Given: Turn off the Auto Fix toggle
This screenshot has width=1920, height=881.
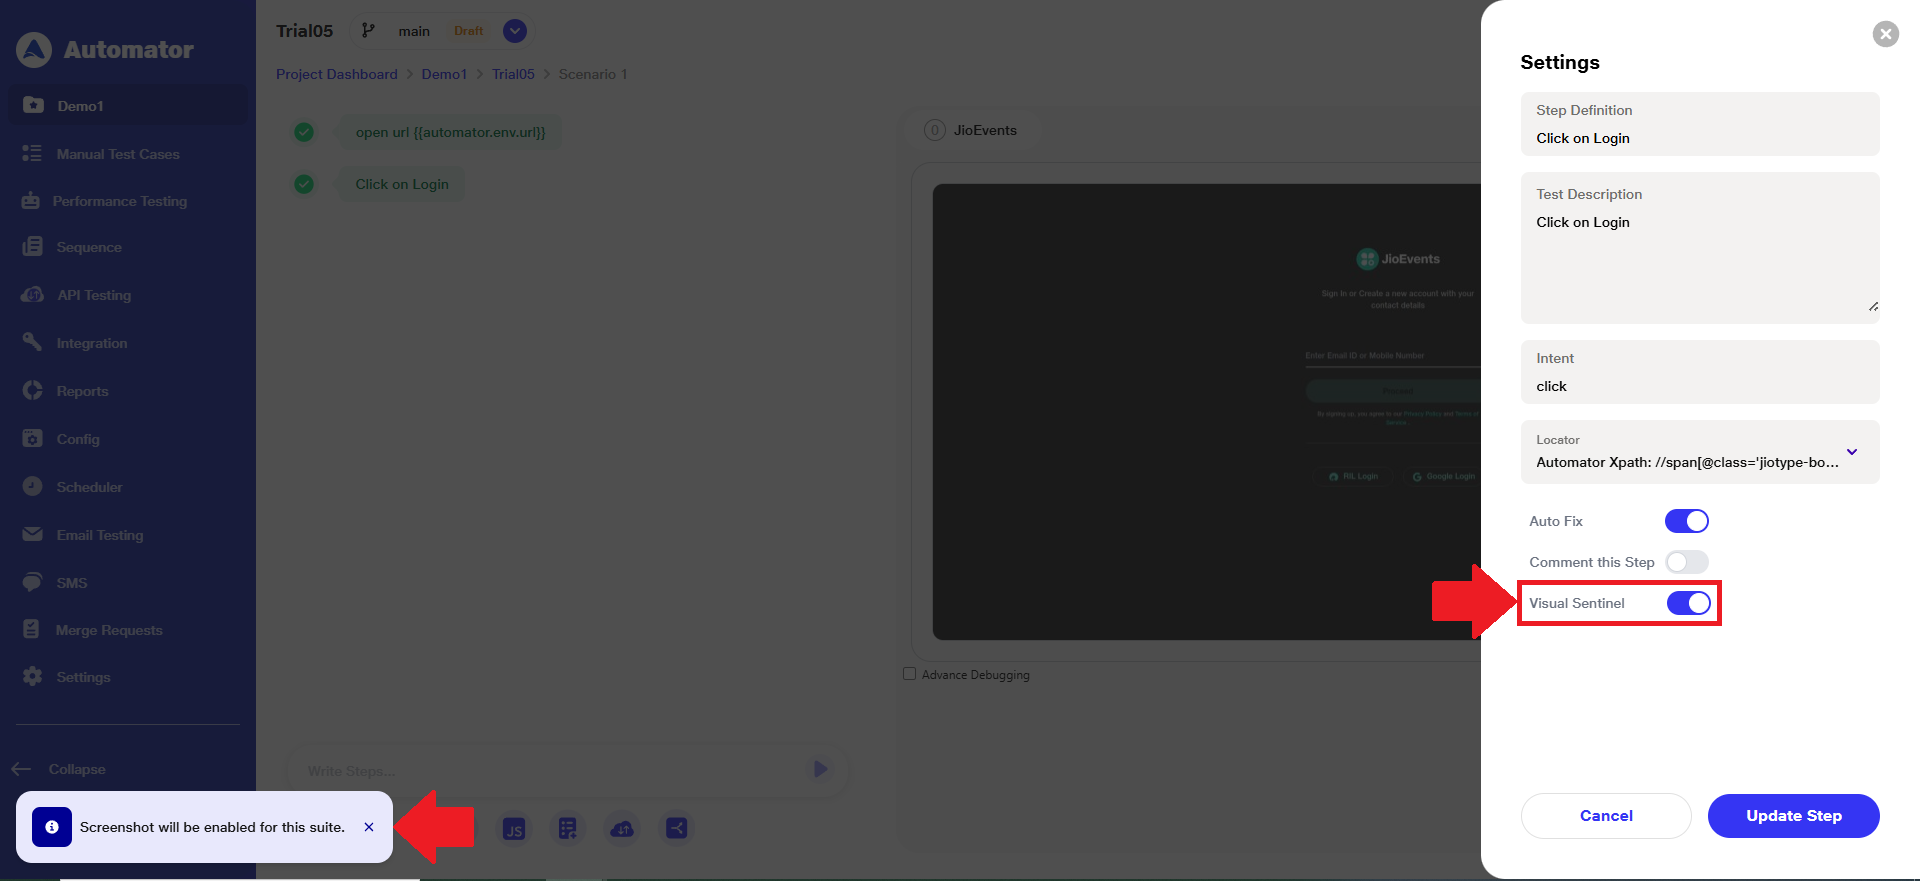Looking at the screenshot, I should pos(1686,521).
